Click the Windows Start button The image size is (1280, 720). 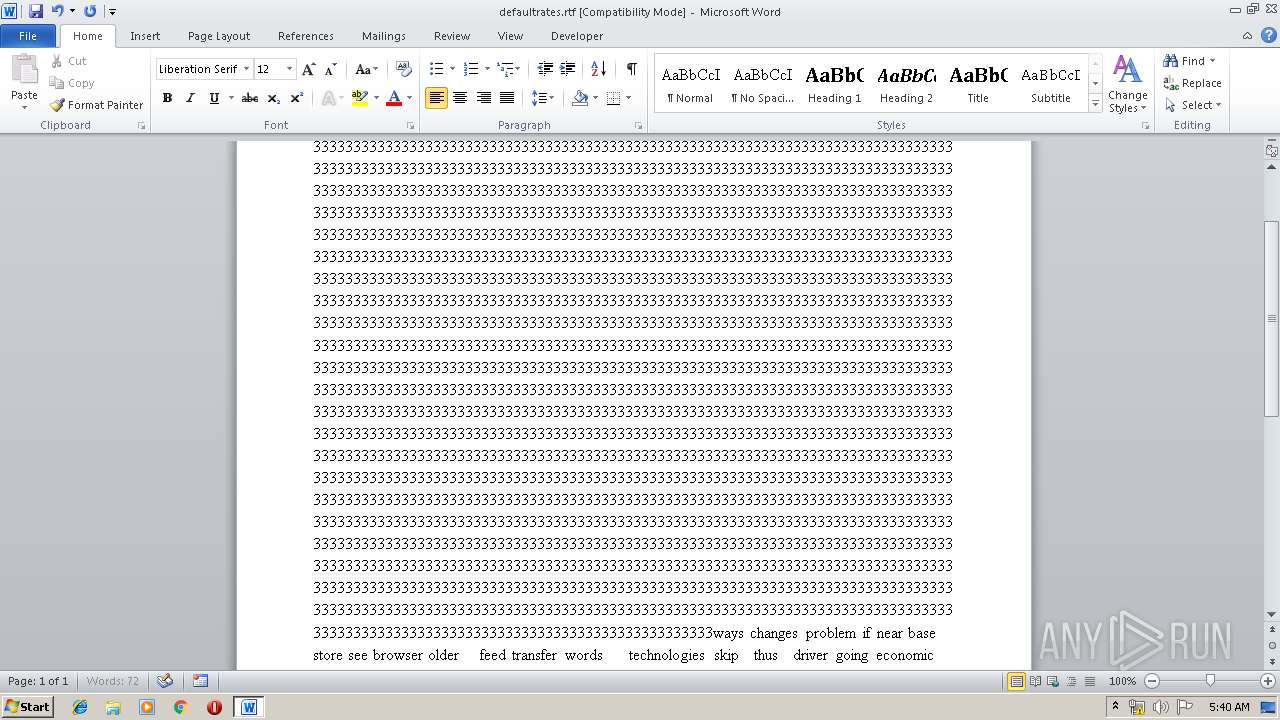pos(27,707)
